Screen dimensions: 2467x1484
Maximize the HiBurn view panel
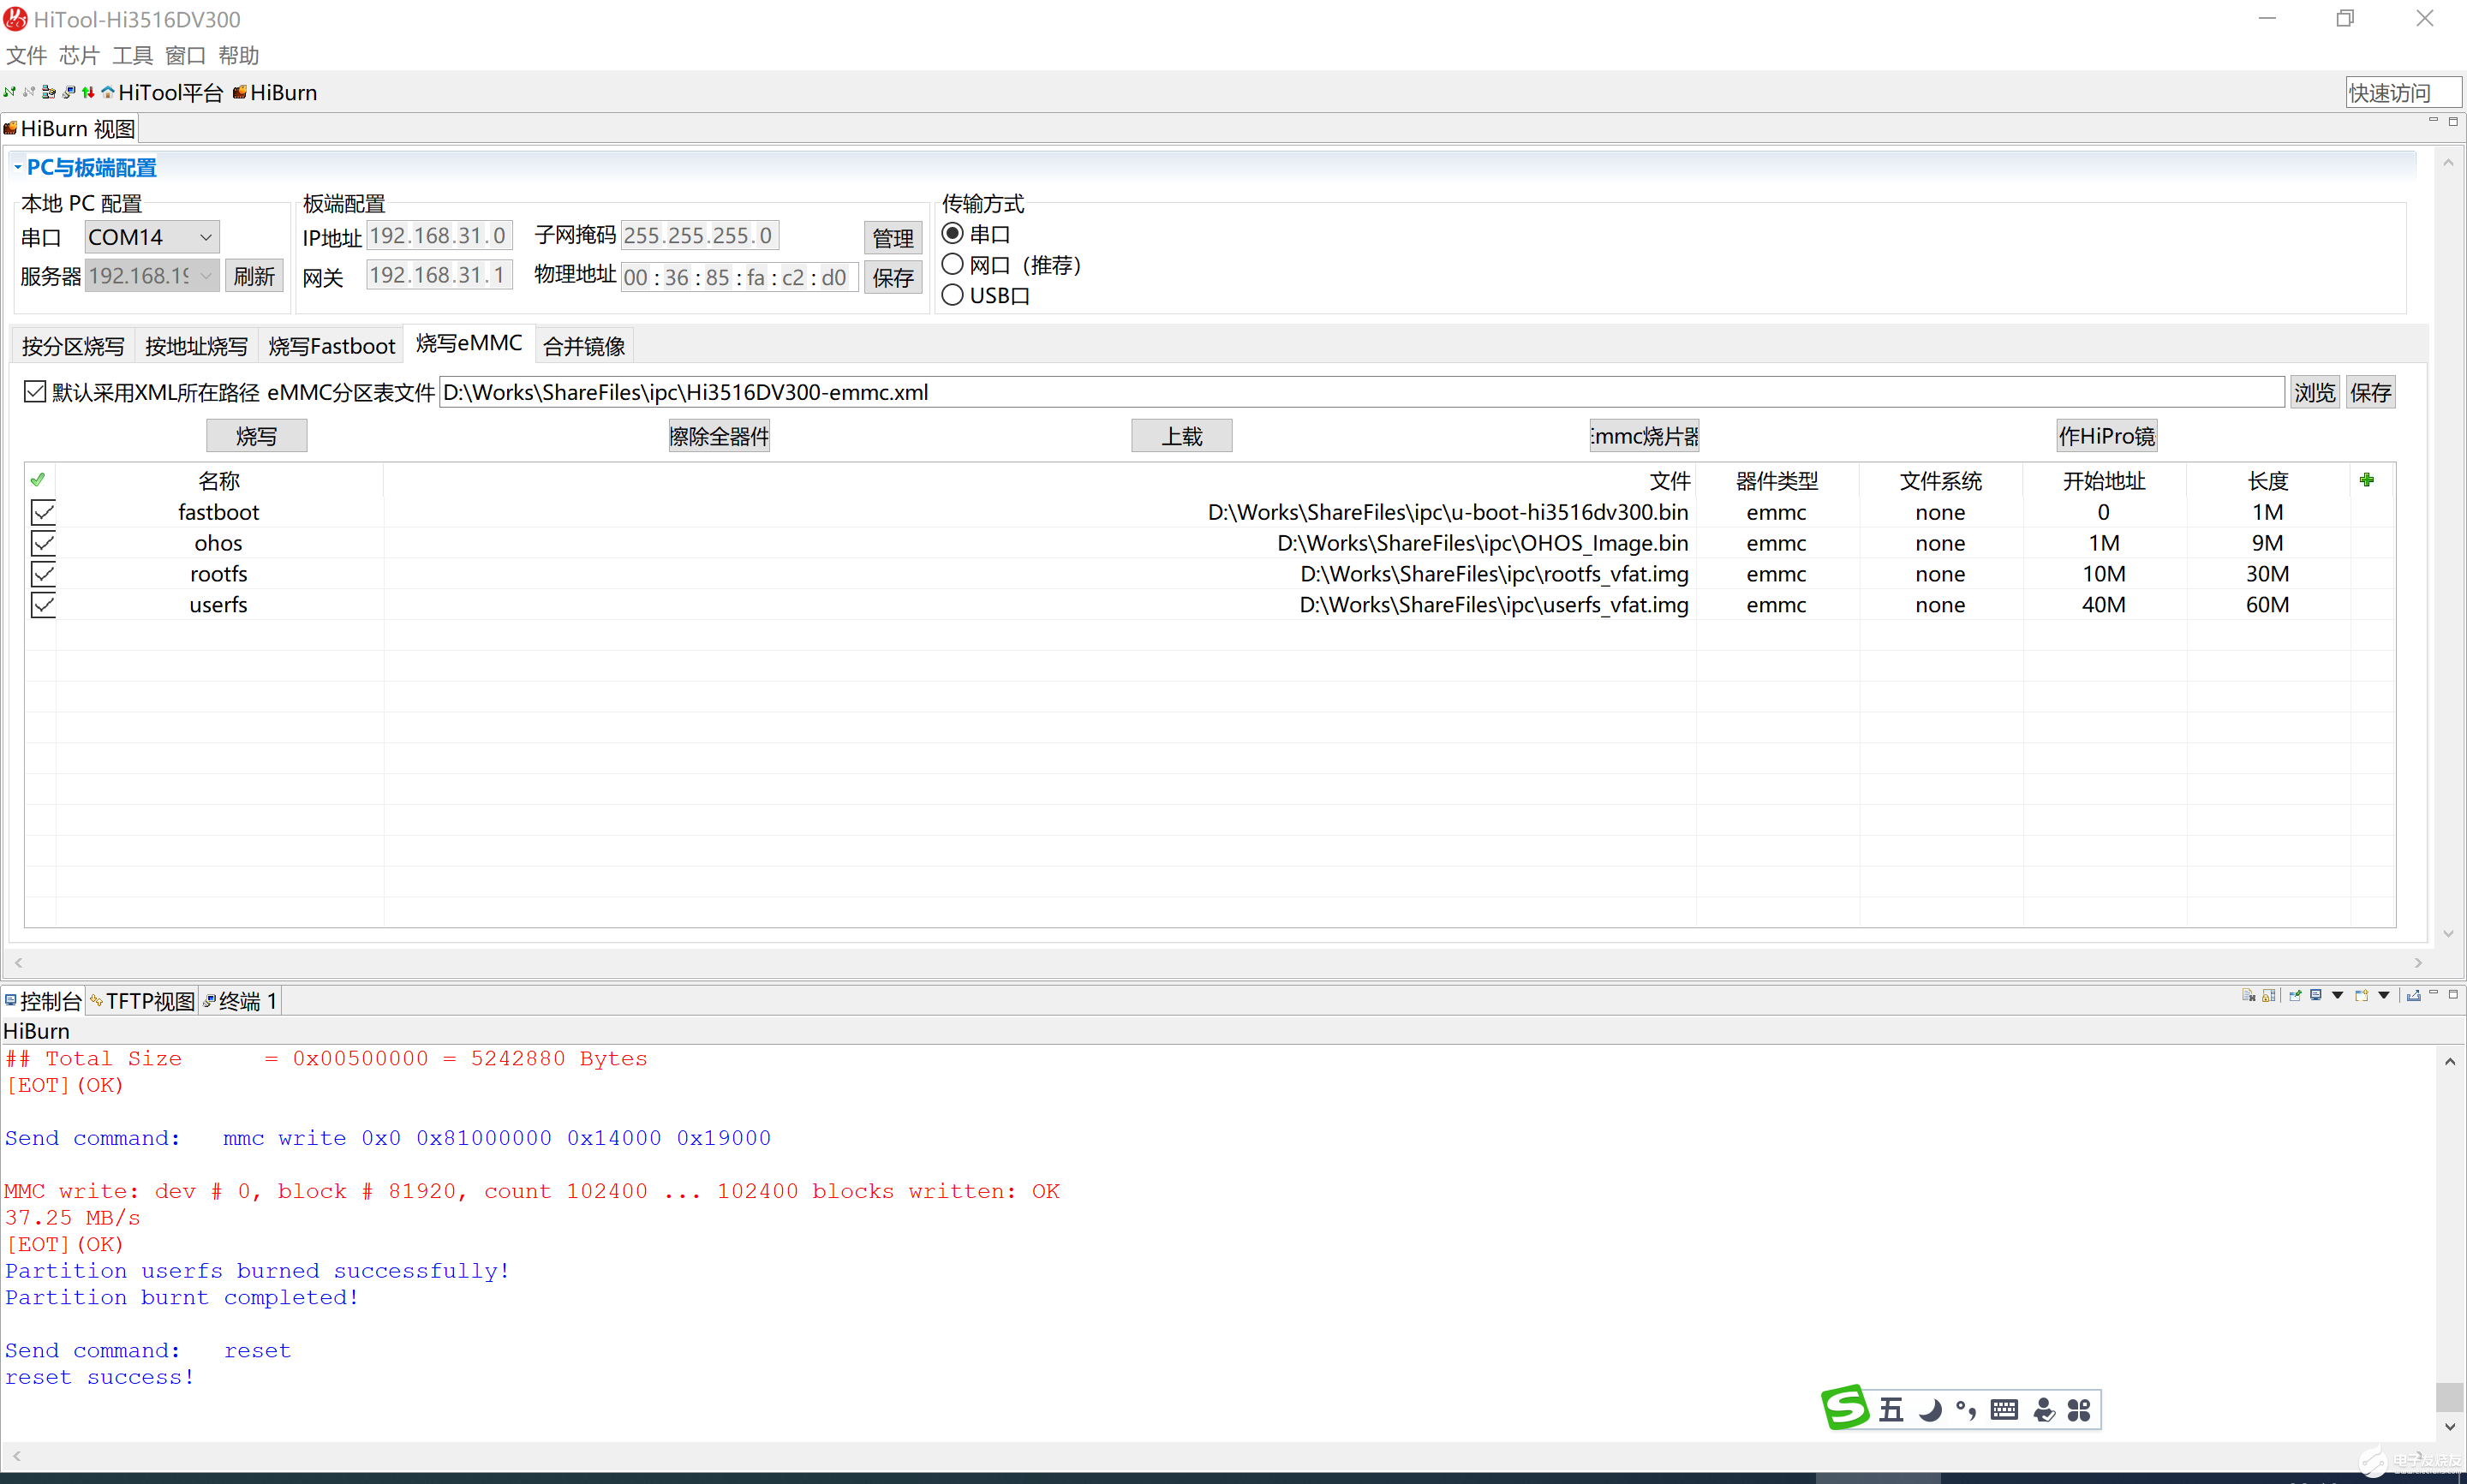2453,120
